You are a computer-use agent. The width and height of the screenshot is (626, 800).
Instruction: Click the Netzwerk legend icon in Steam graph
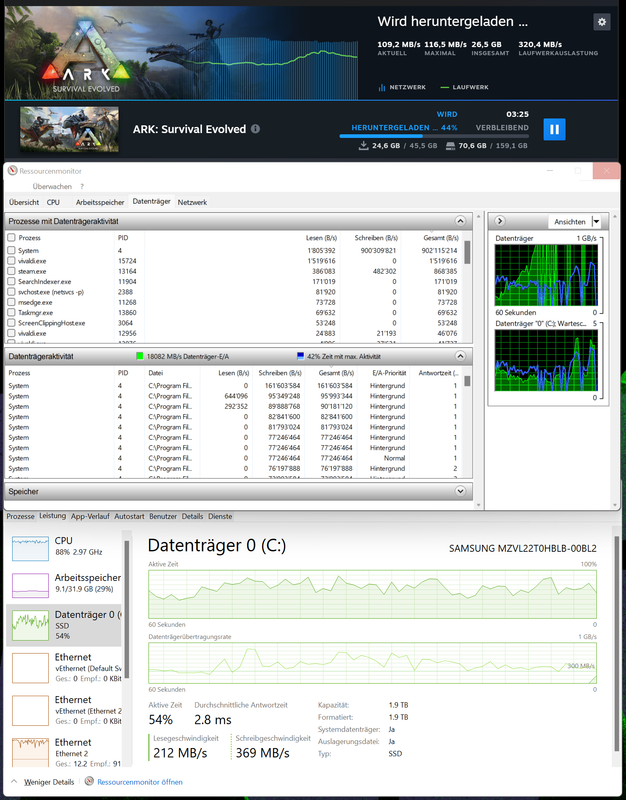pos(382,87)
